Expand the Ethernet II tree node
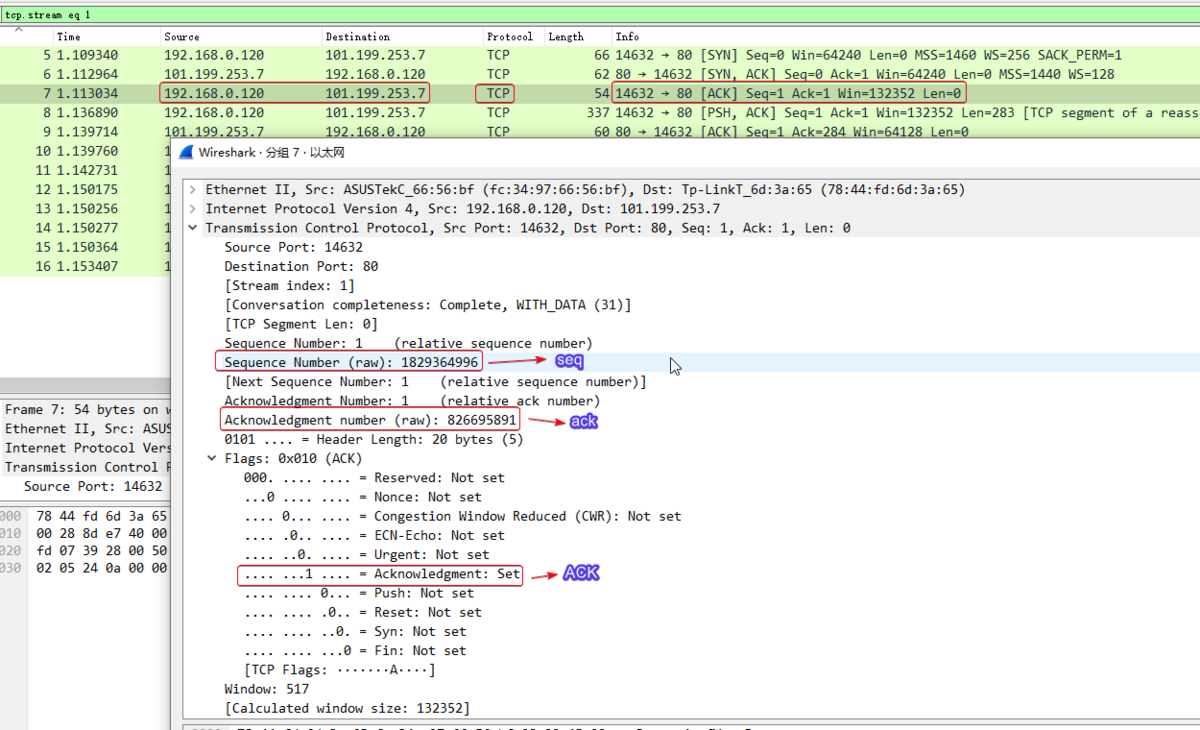 tap(192, 189)
